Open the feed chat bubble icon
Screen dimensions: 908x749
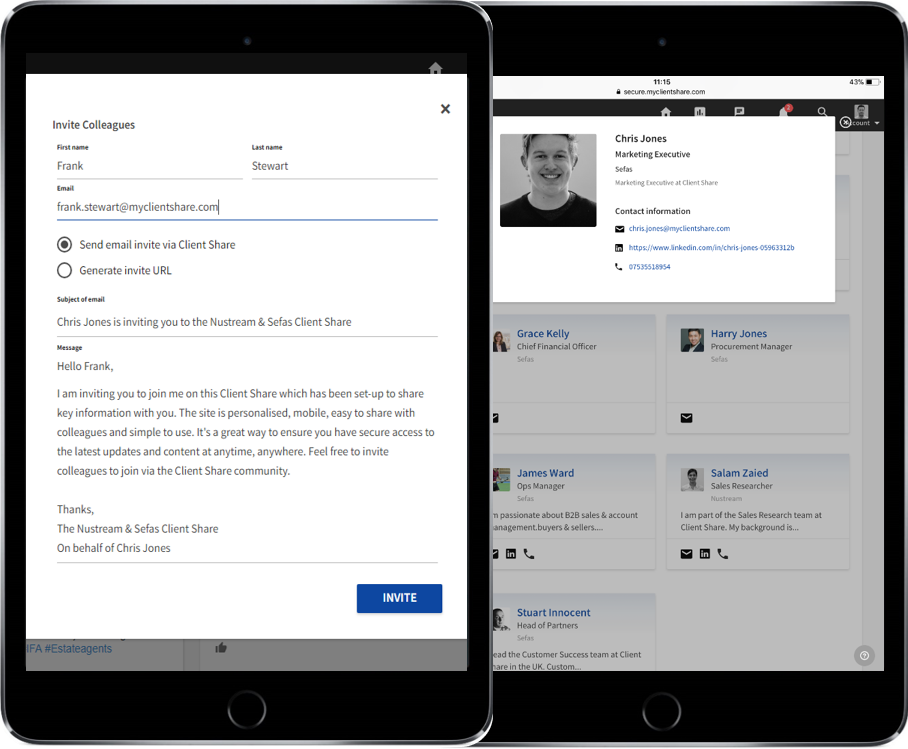pos(739,113)
